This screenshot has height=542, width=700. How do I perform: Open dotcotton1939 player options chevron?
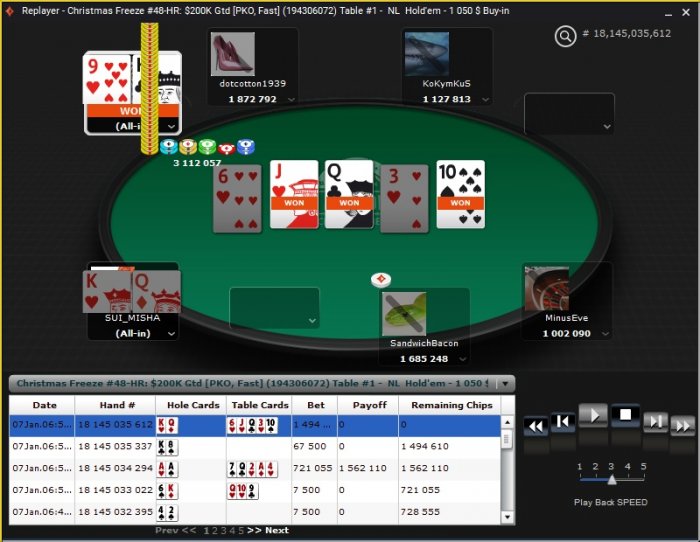coord(291,100)
